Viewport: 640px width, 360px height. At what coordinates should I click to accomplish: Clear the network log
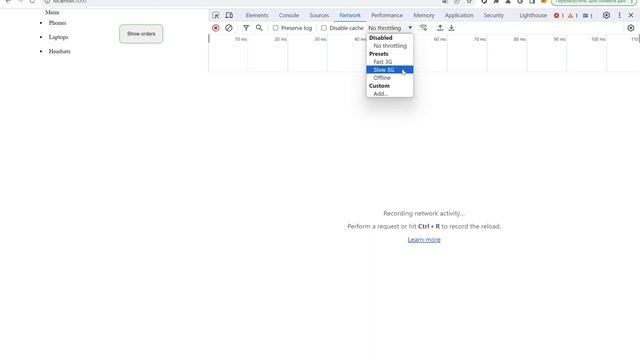(229, 28)
